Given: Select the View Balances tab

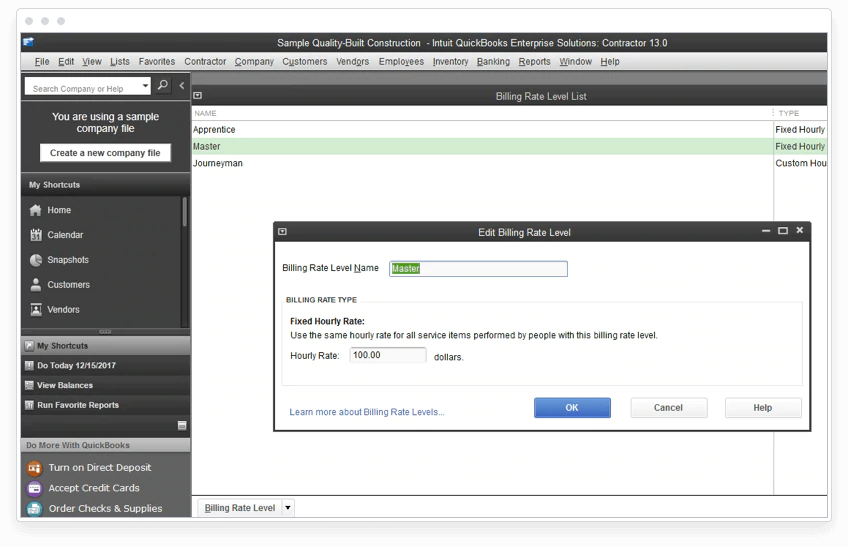Looking at the screenshot, I should pos(105,385).
